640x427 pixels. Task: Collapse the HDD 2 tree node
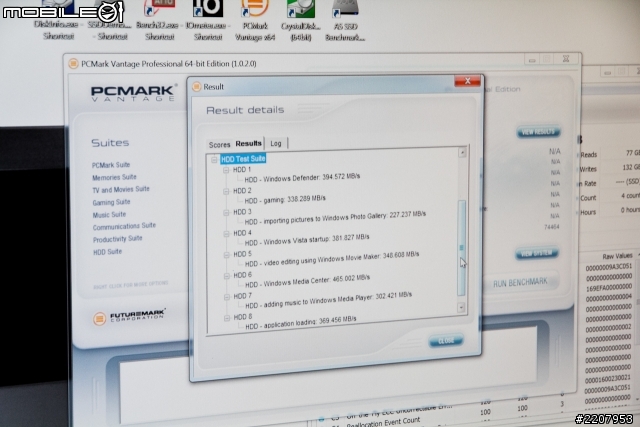pyautogui.click(x=226, y=191)
